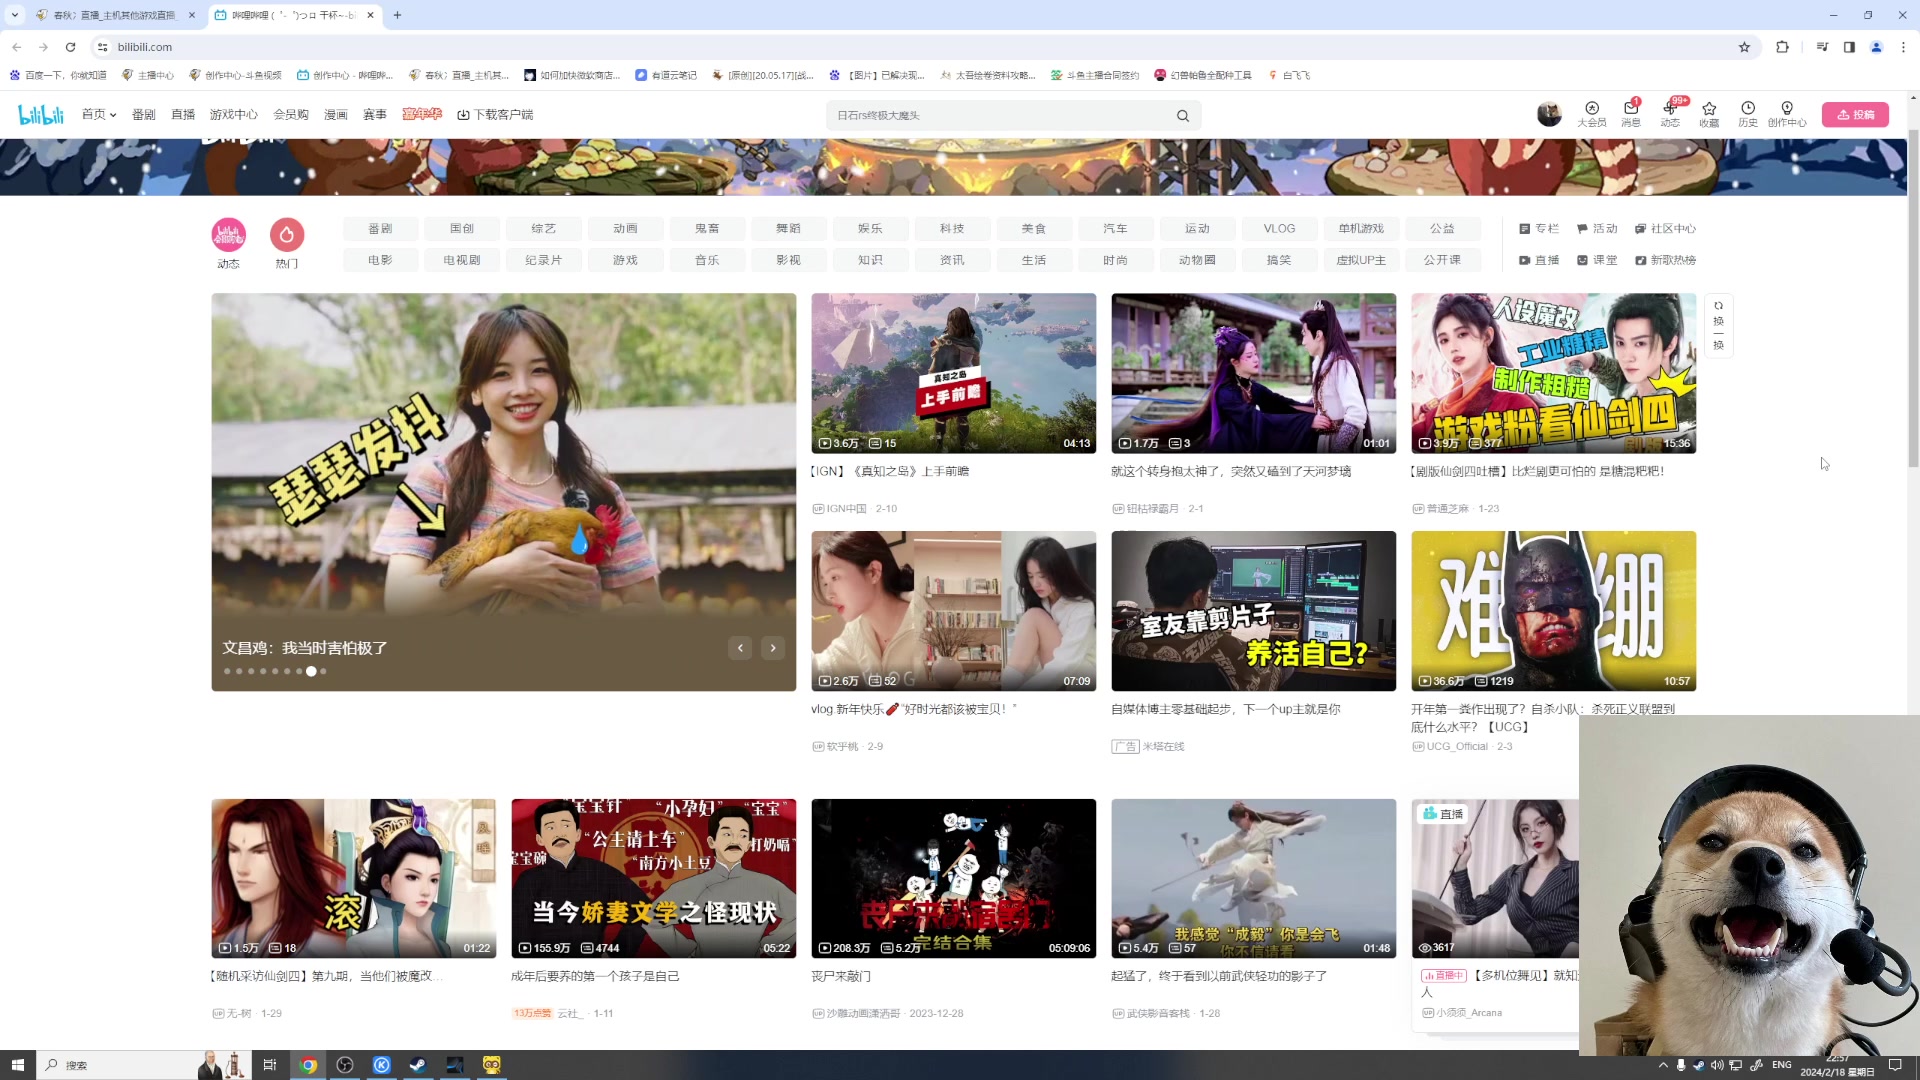Open 当今娇妻文学之怪现状 video thumbnail
Screen dimensions: 1920x1080
click(653, 878)
